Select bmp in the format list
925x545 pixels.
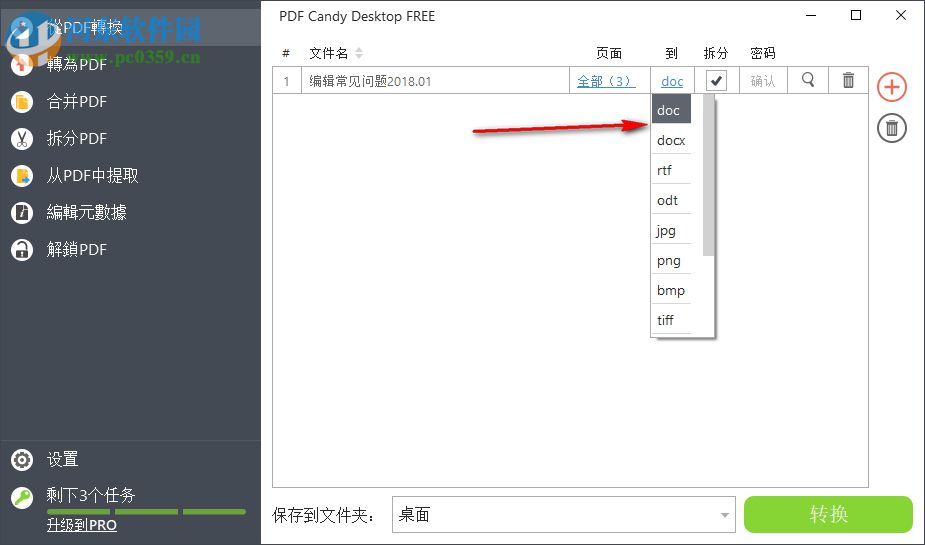point(671,290)
